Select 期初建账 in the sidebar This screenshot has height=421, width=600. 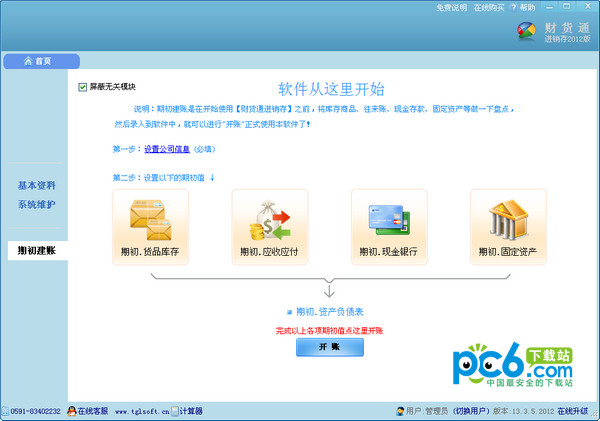click(x=37, y=251)
